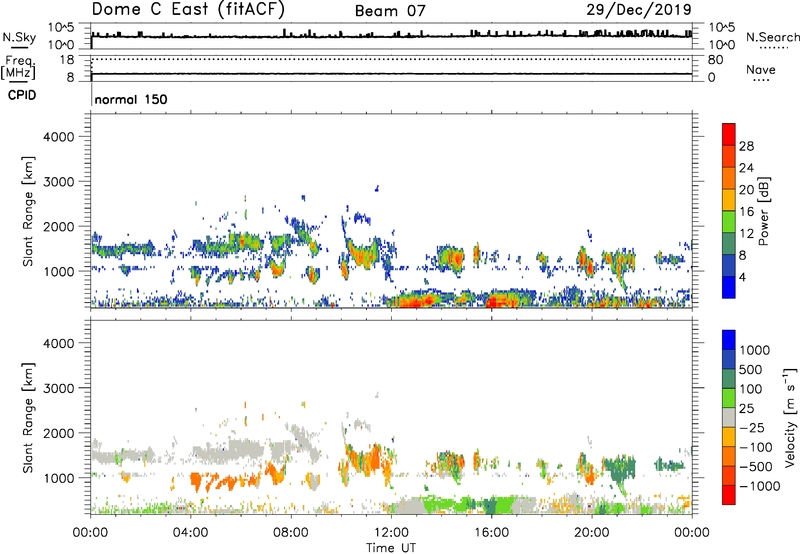Click light green 25–100 Velocity bar segment
Screen dimensions: 800x554
(729, 398)
